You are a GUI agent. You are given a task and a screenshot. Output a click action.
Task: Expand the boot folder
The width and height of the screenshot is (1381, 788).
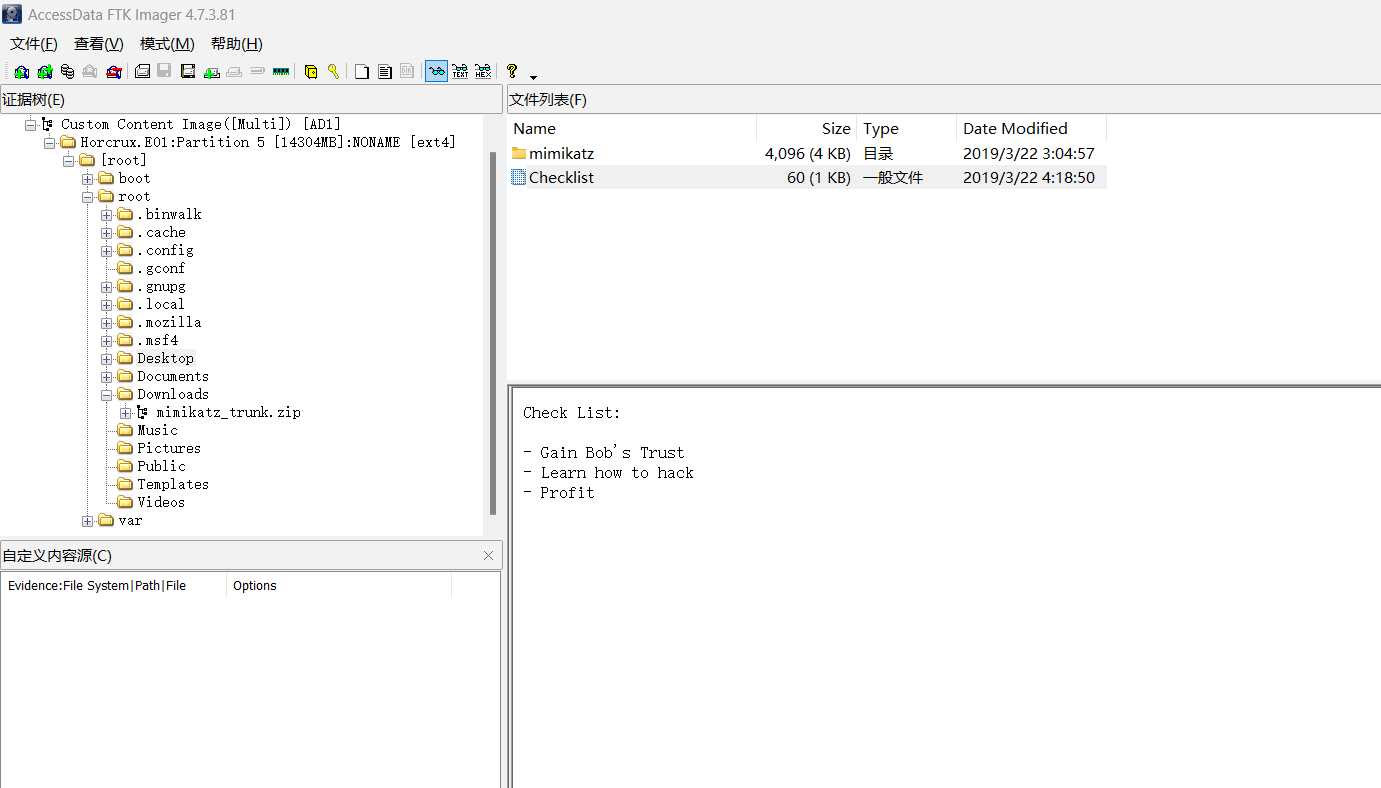87,178
